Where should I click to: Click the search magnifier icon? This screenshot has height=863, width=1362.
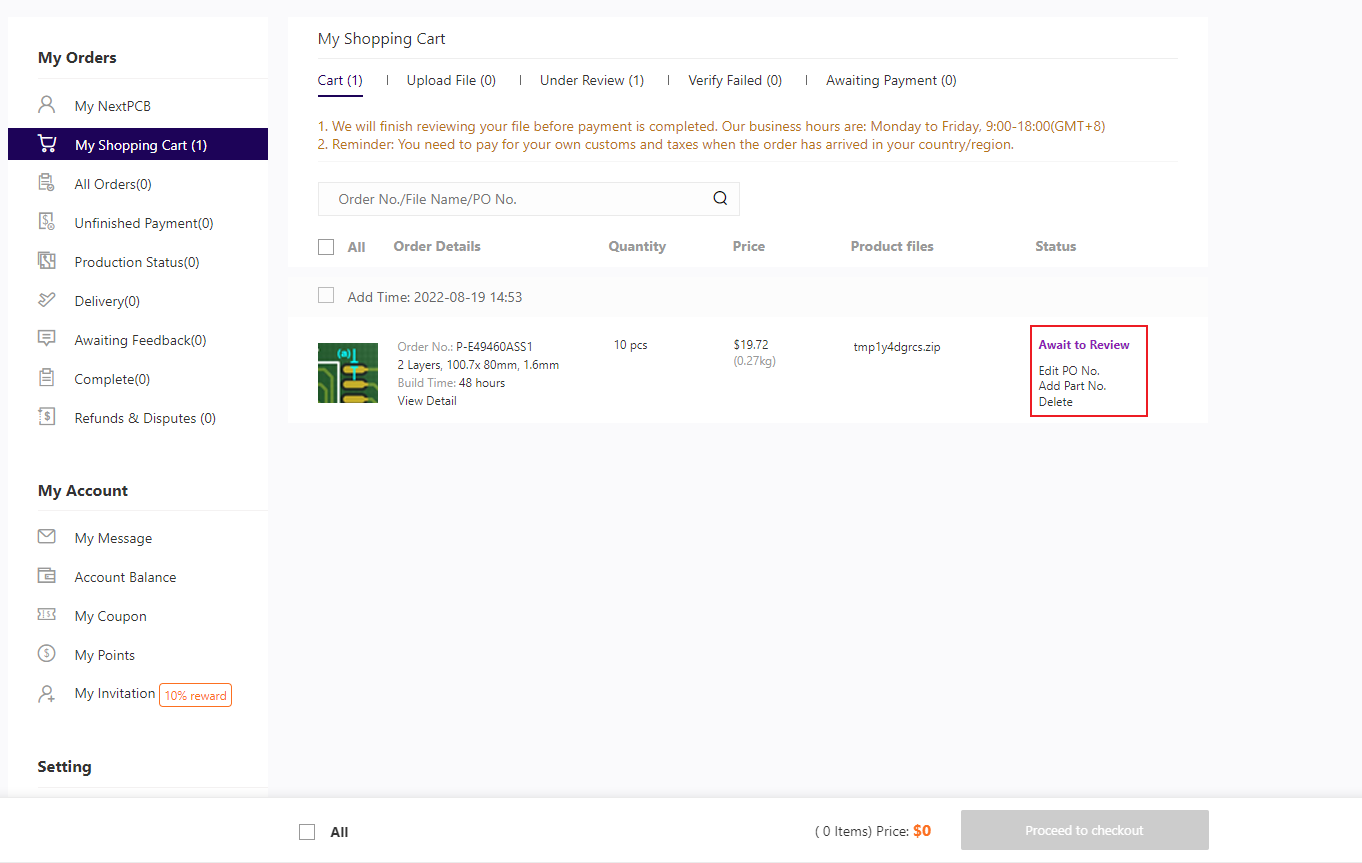pos(720,198)
